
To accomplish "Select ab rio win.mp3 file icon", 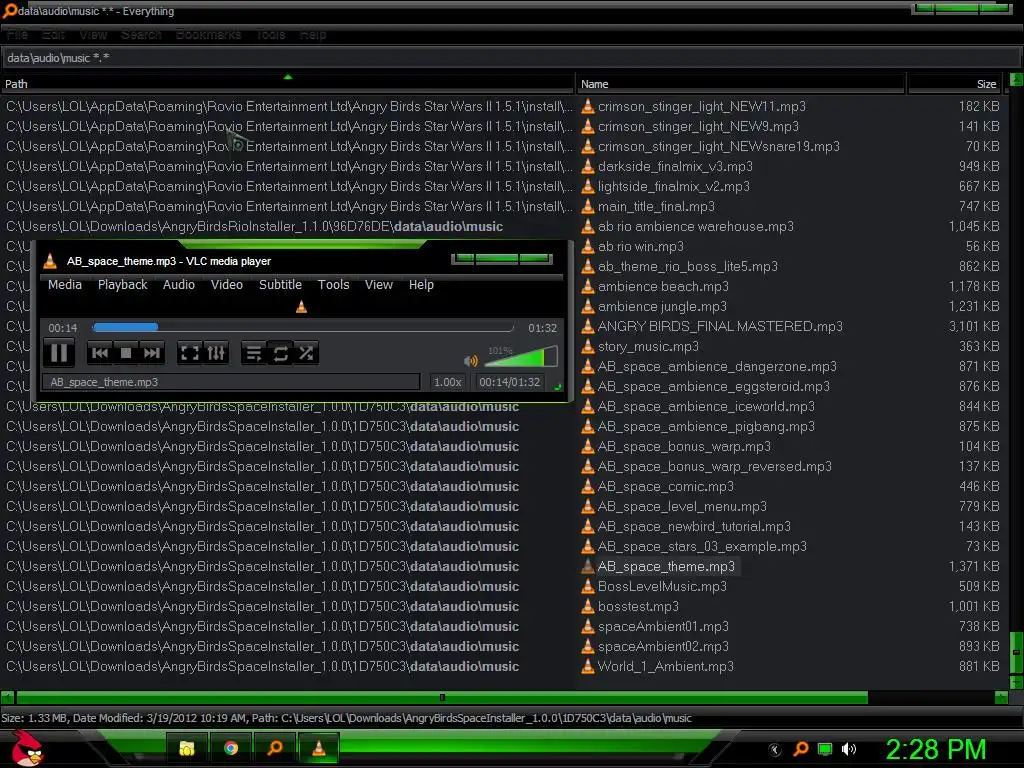I will pos(588,246).
